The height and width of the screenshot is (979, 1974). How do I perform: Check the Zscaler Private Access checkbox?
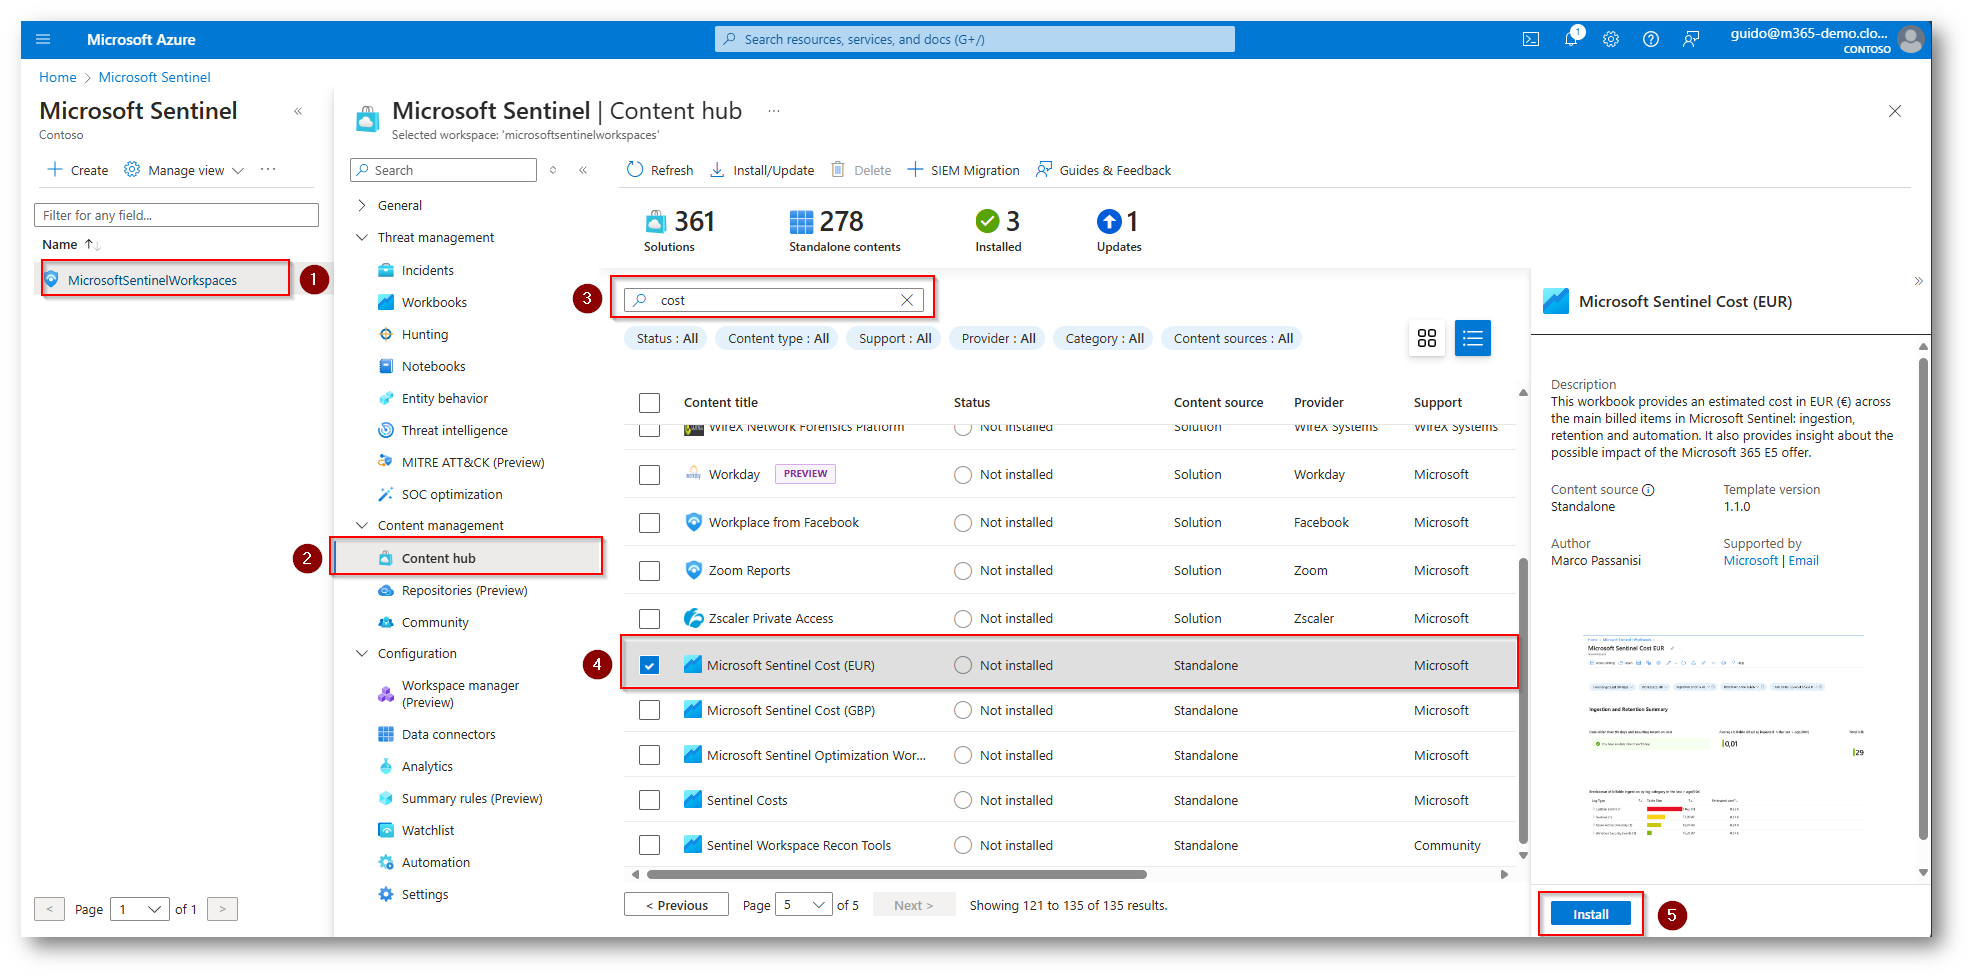click(x=650, y=618)
